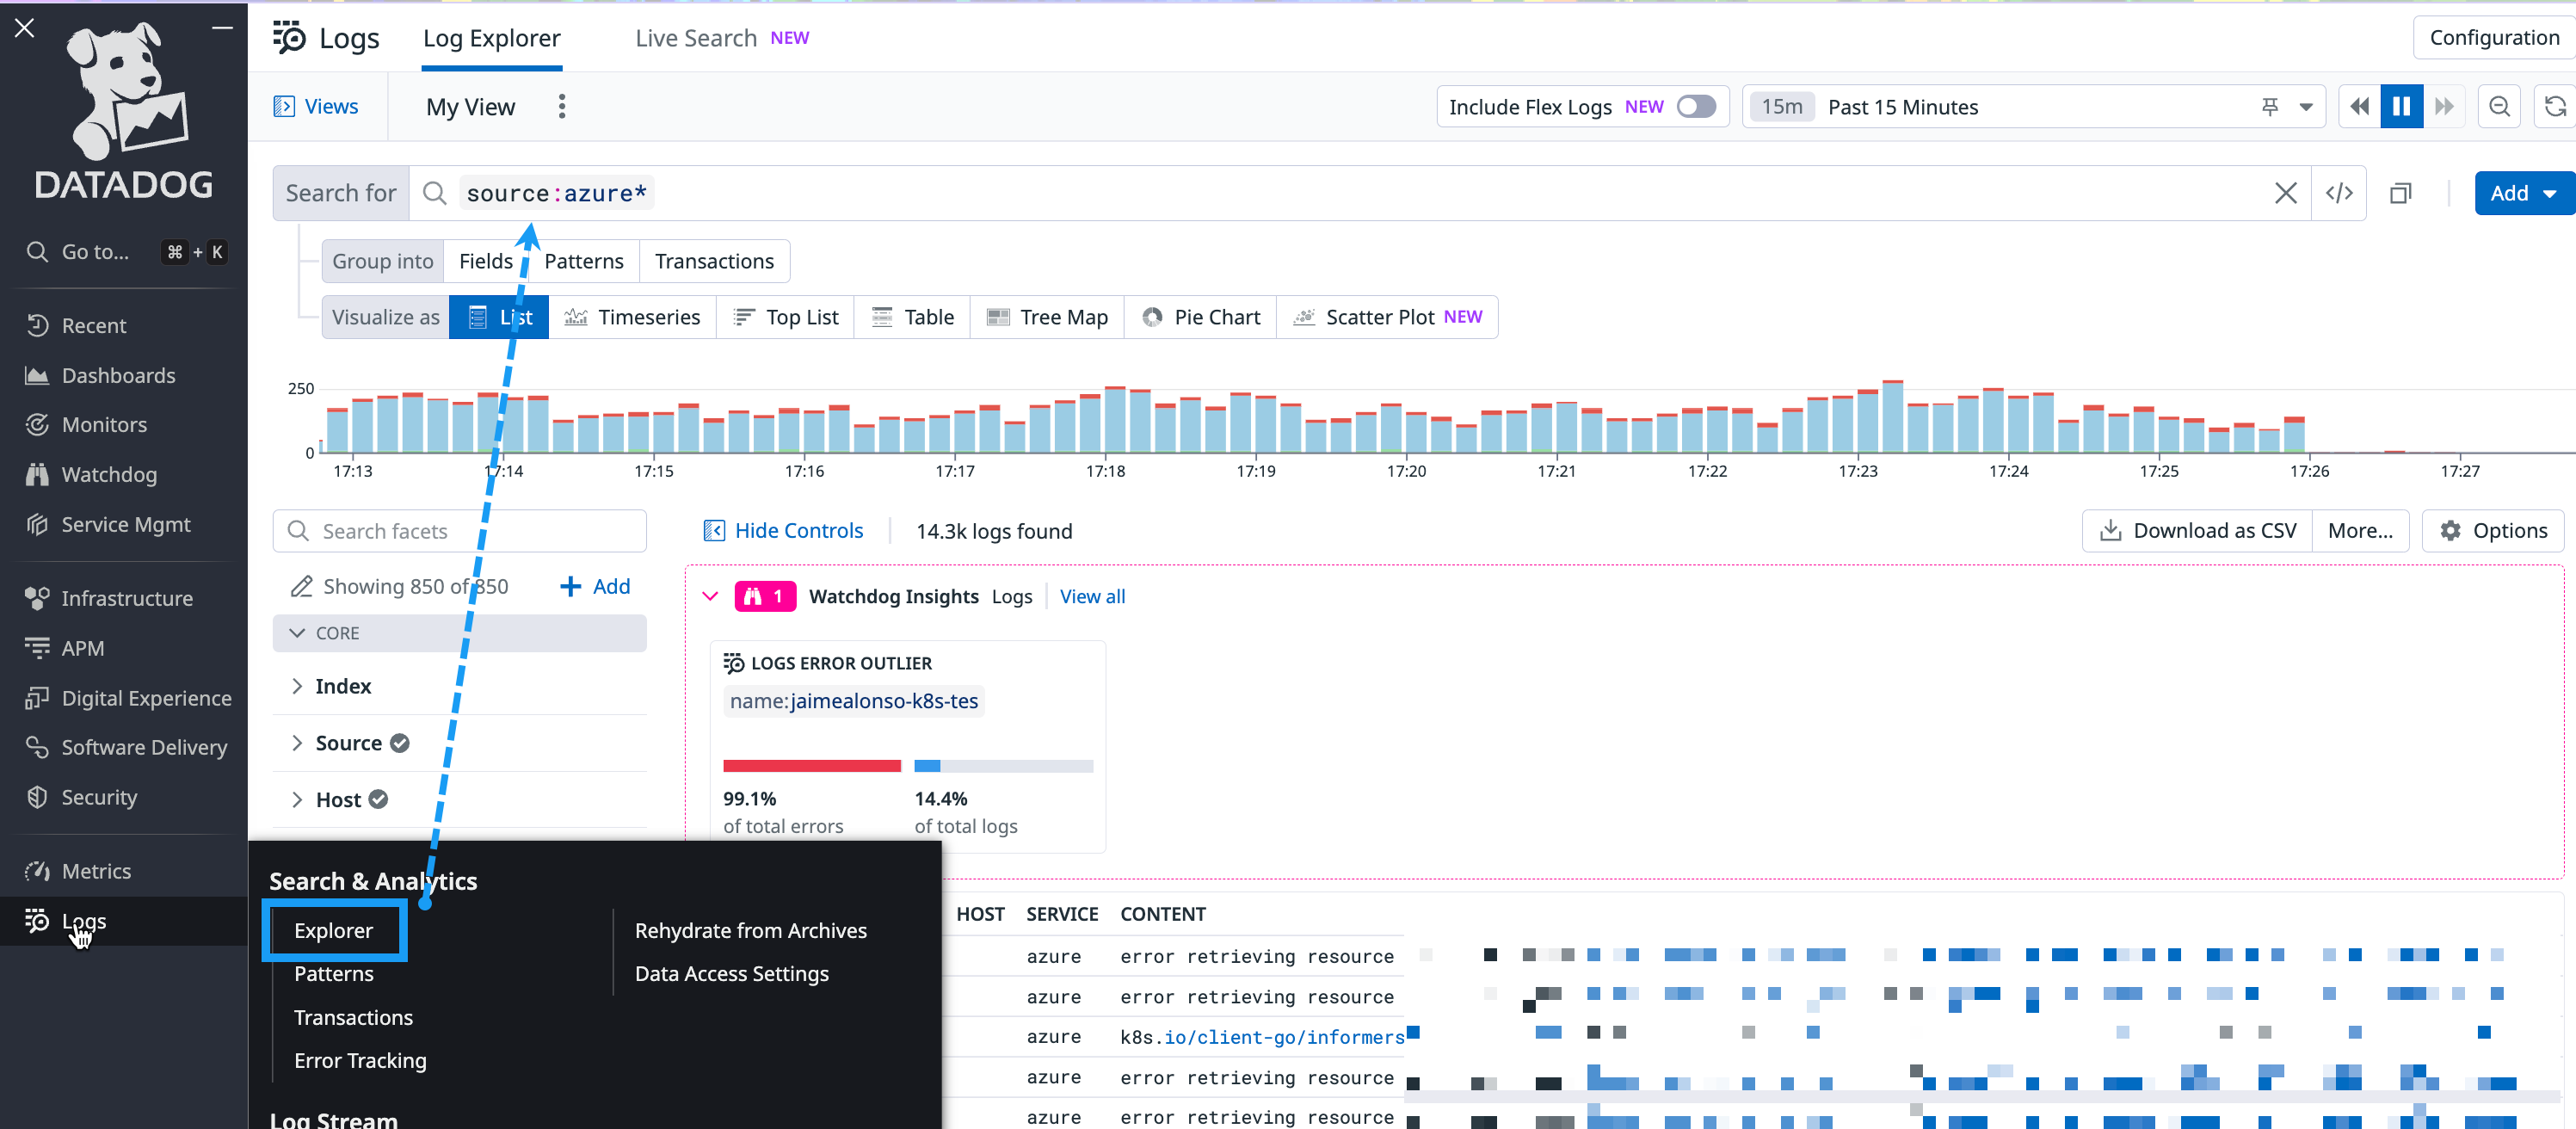This screenshot has width=2576, height=1129.
Task: Click the refresh icon
Action: tap(2555, 106)
